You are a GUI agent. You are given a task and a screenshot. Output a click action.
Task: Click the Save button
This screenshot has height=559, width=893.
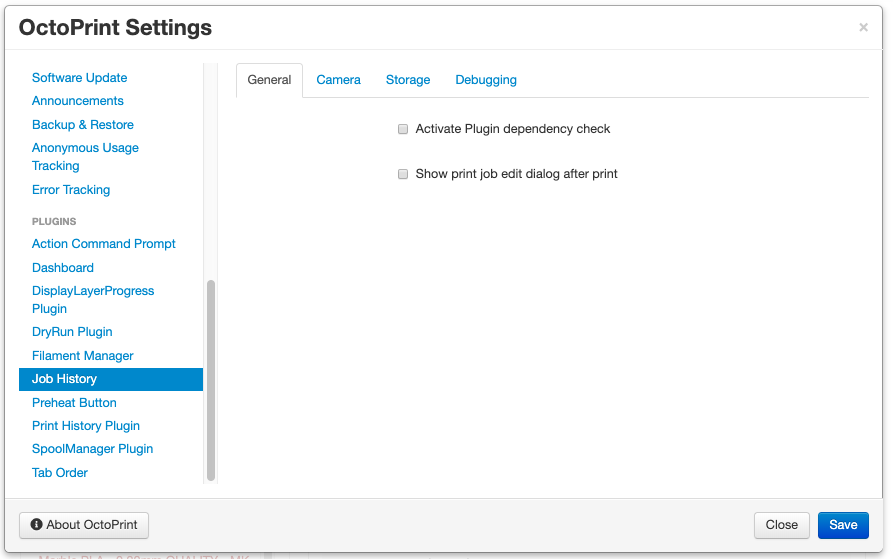click(x=843, y=525)
